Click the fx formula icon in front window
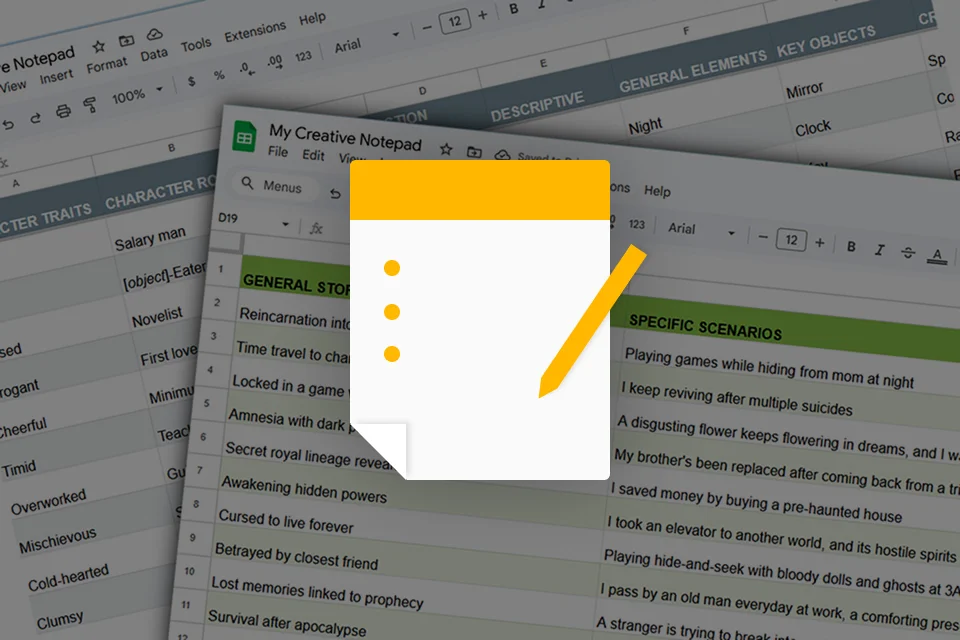This screenshot has width=960, height=640. 316,228
